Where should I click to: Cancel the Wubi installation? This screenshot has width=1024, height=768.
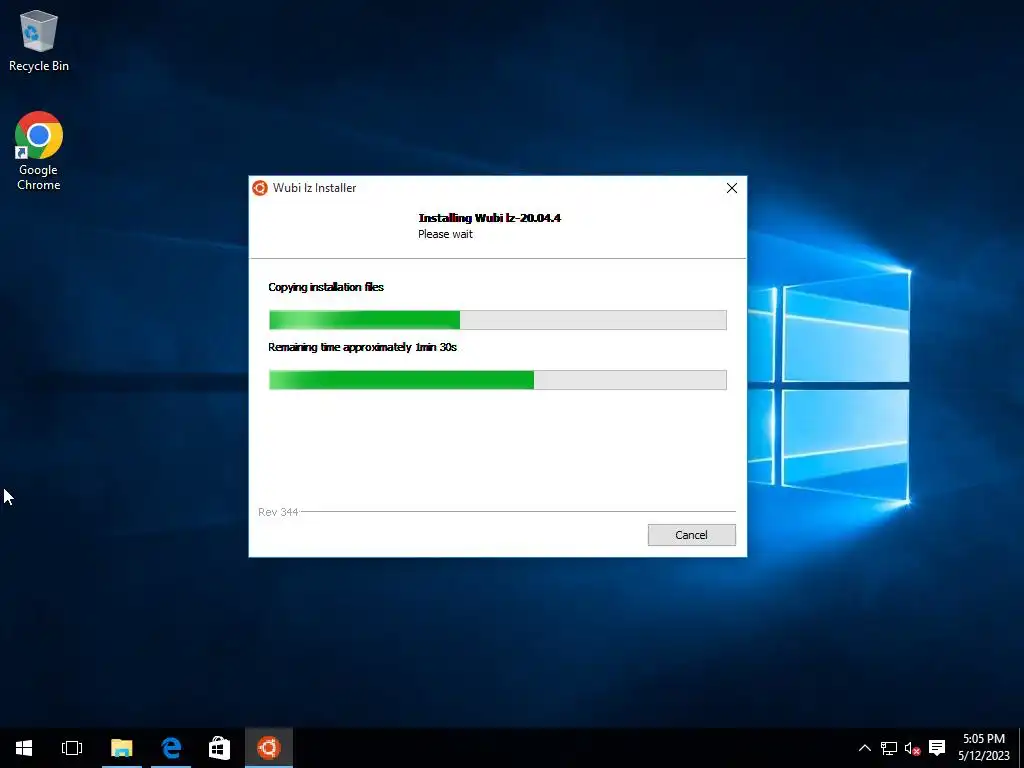tap(692, 535)
